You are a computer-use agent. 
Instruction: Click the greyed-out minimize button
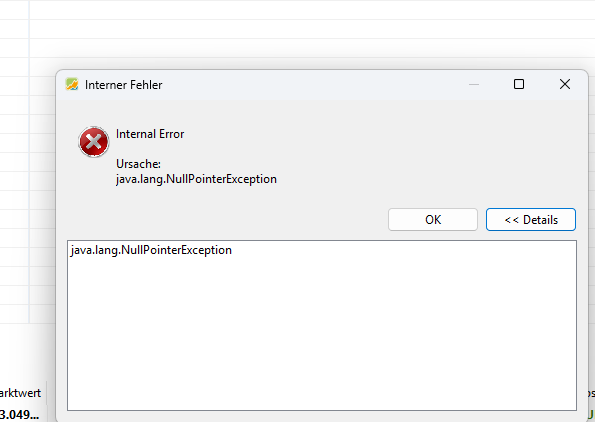474,84
